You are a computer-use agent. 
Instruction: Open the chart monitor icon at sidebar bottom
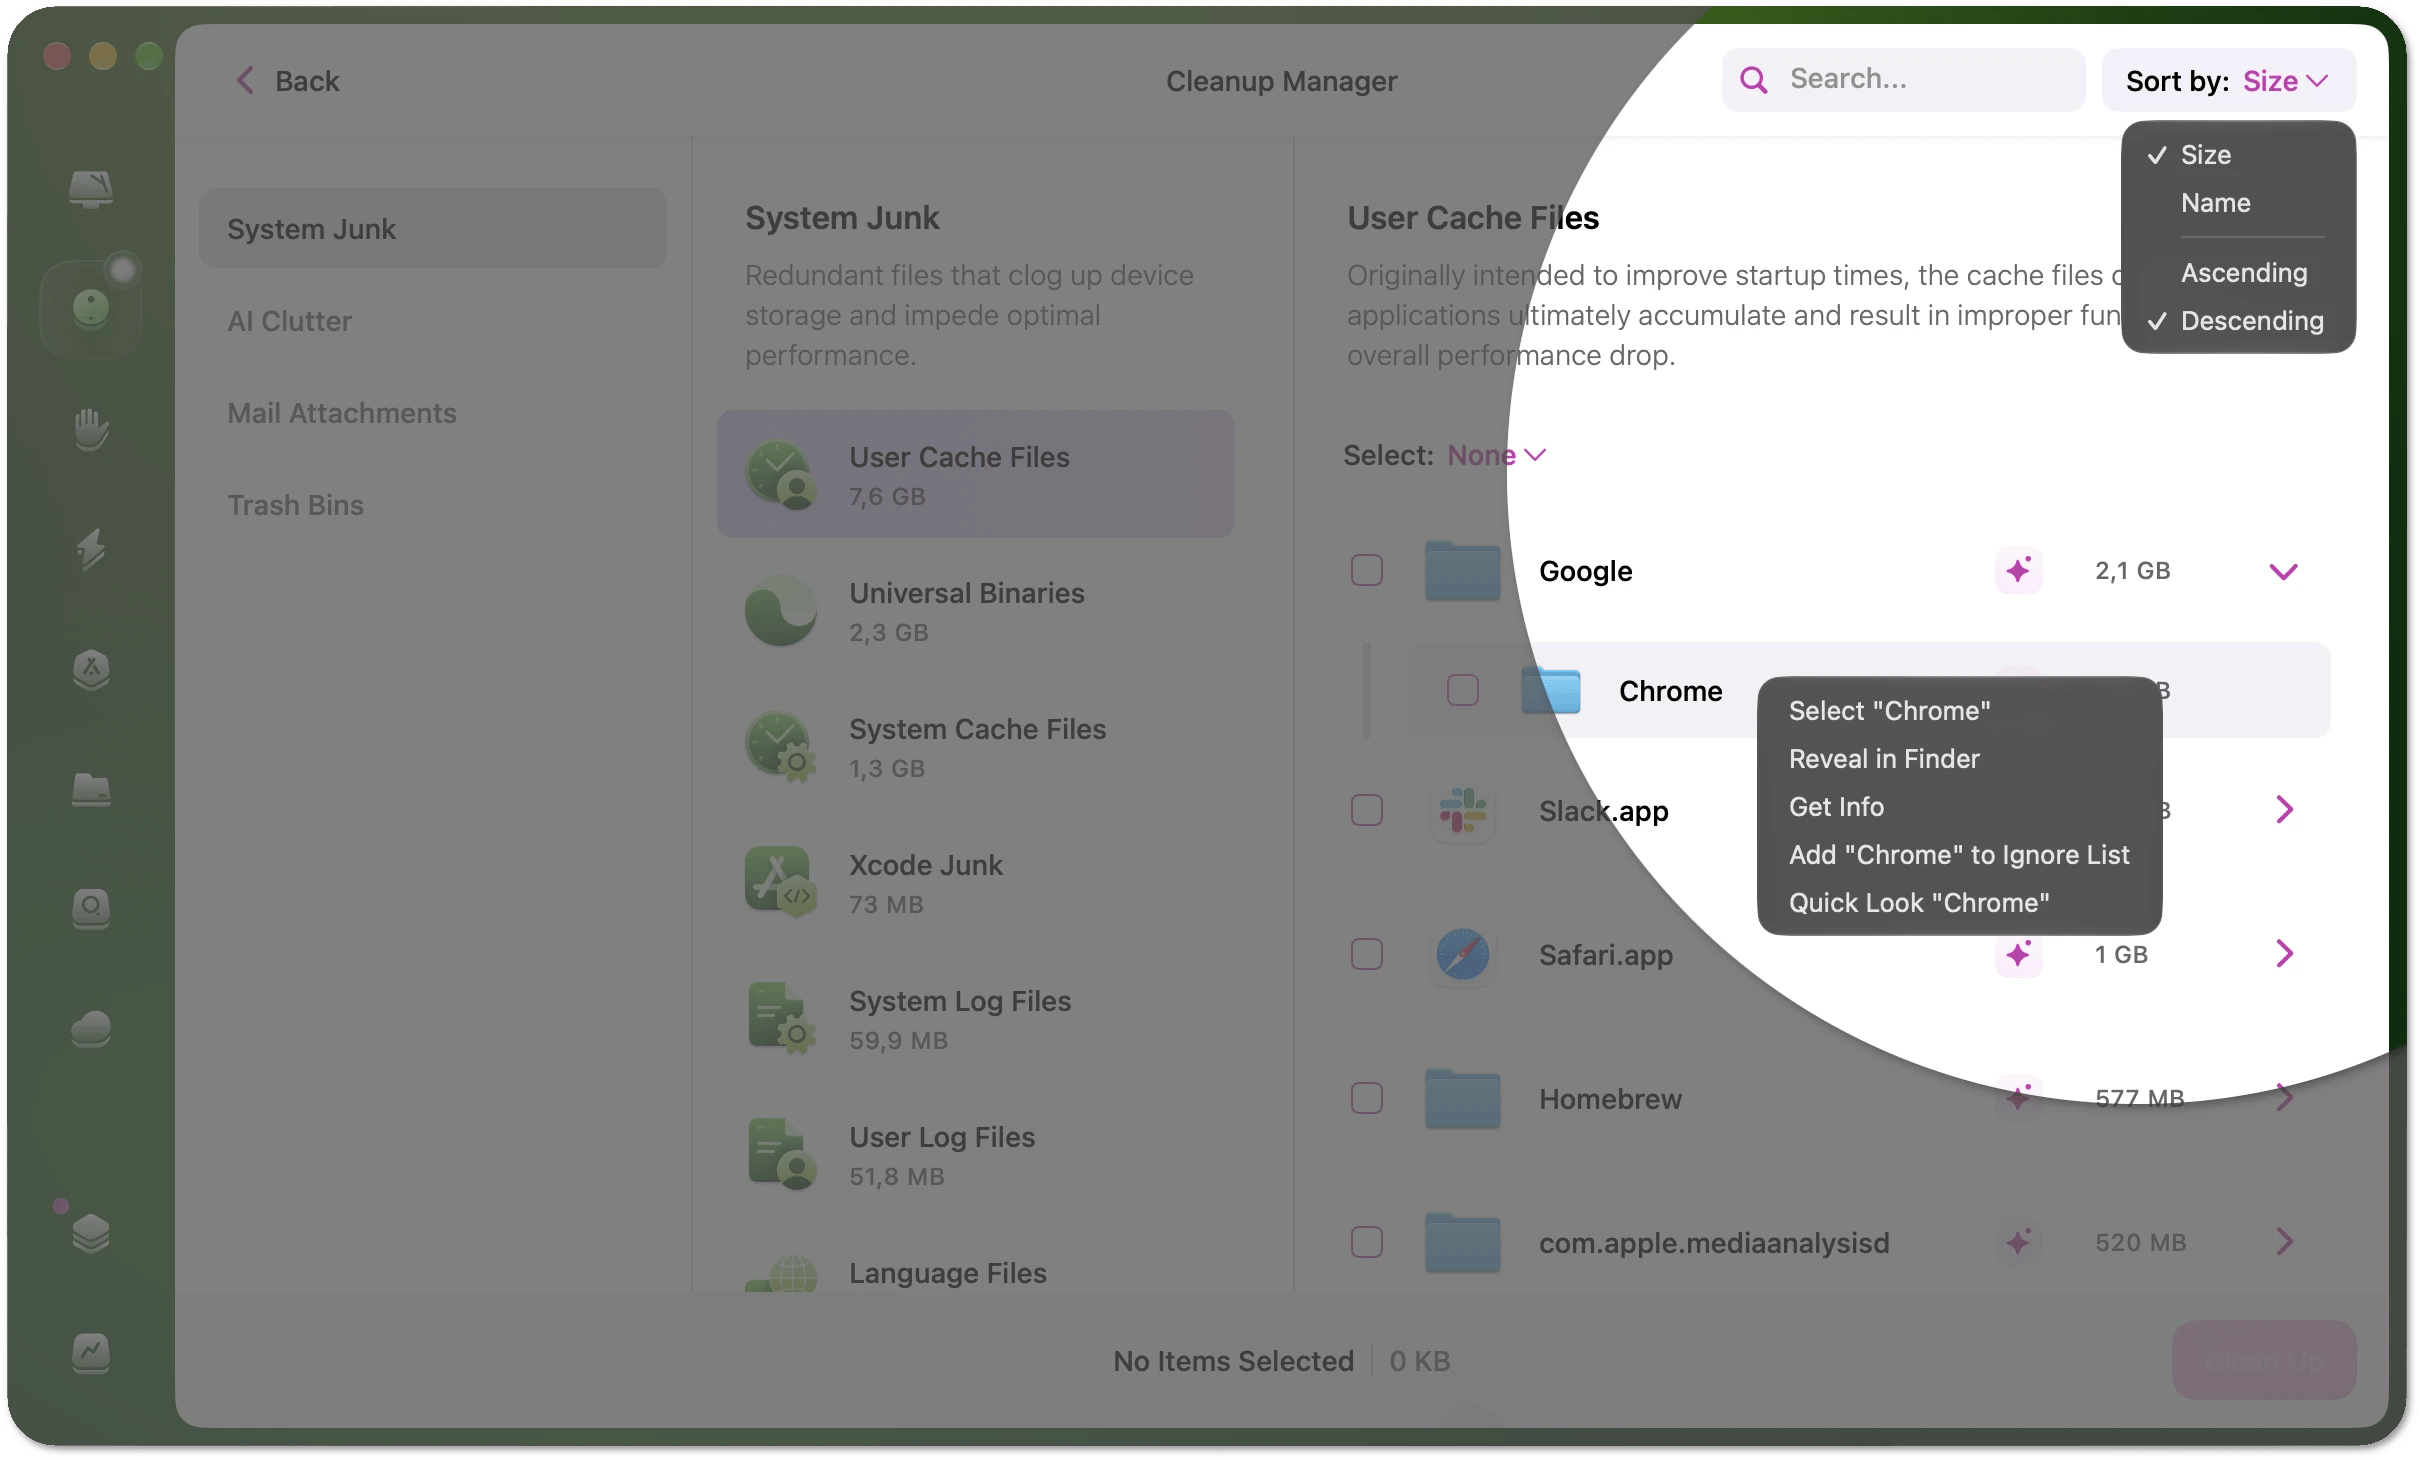[91, 1353]
